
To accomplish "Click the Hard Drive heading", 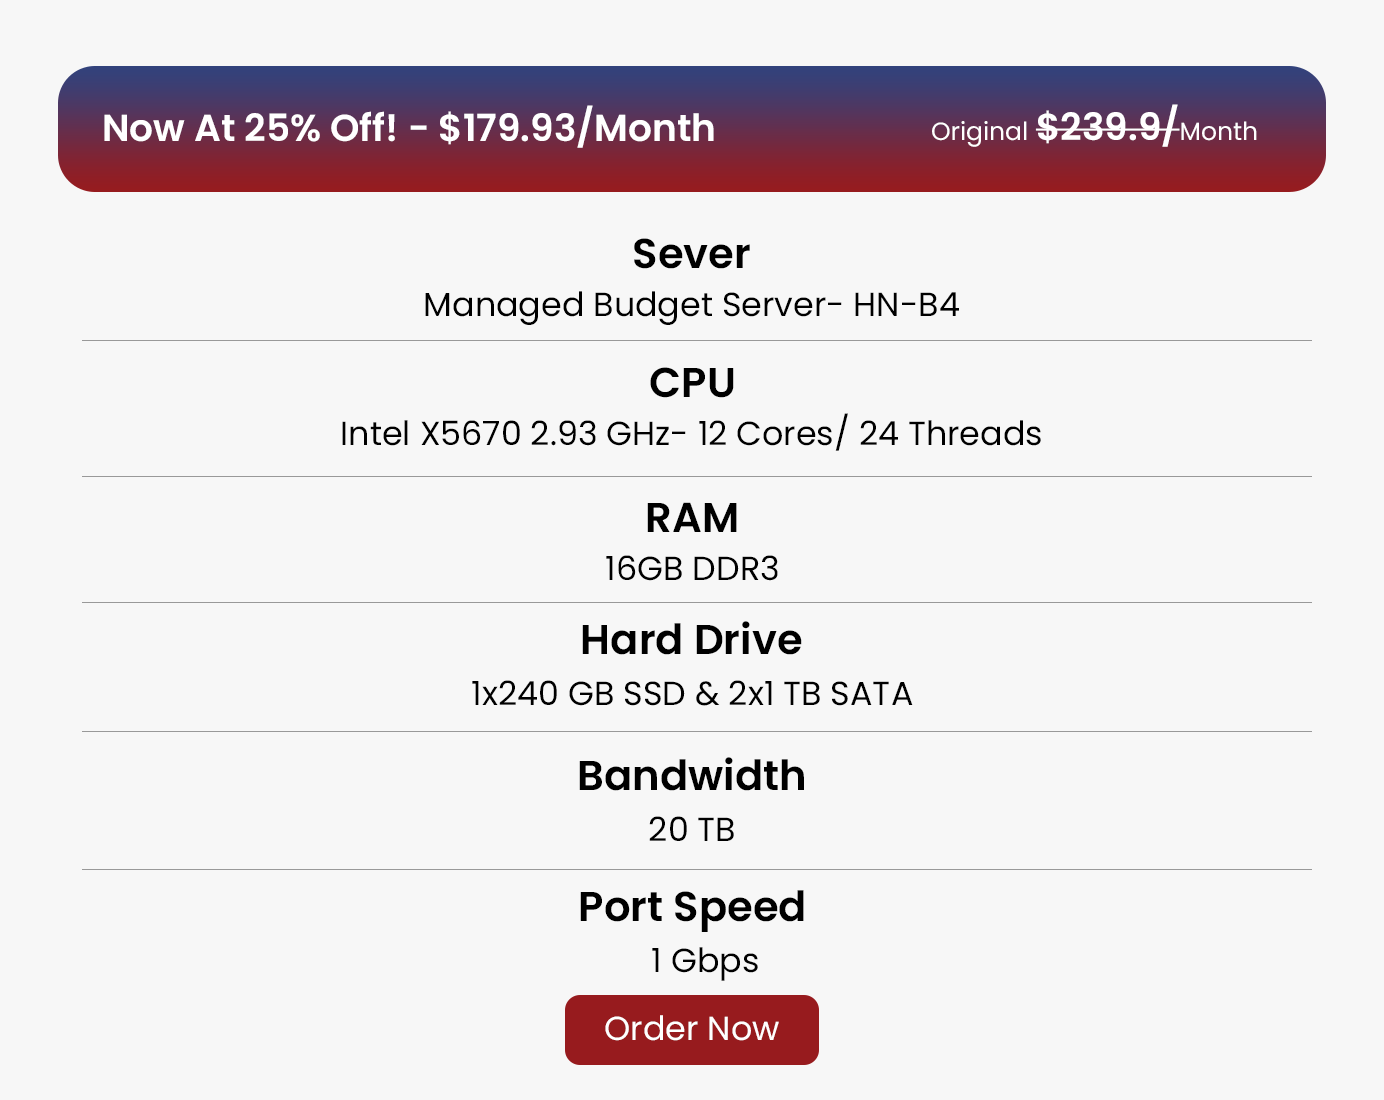I will 691,640.
